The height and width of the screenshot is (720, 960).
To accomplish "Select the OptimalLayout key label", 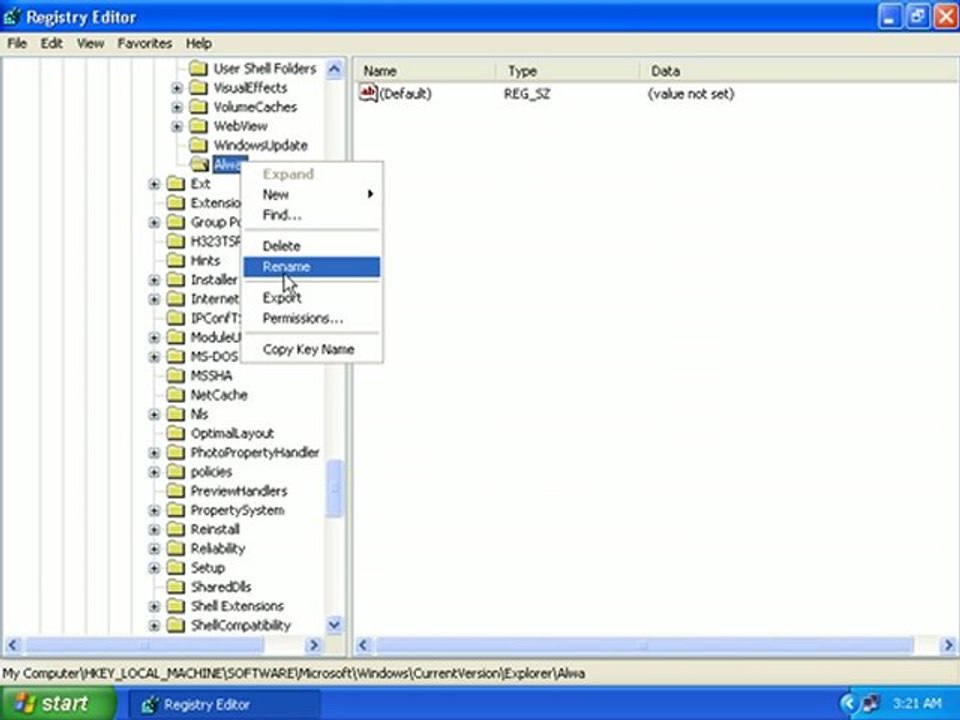I will 232,433.
